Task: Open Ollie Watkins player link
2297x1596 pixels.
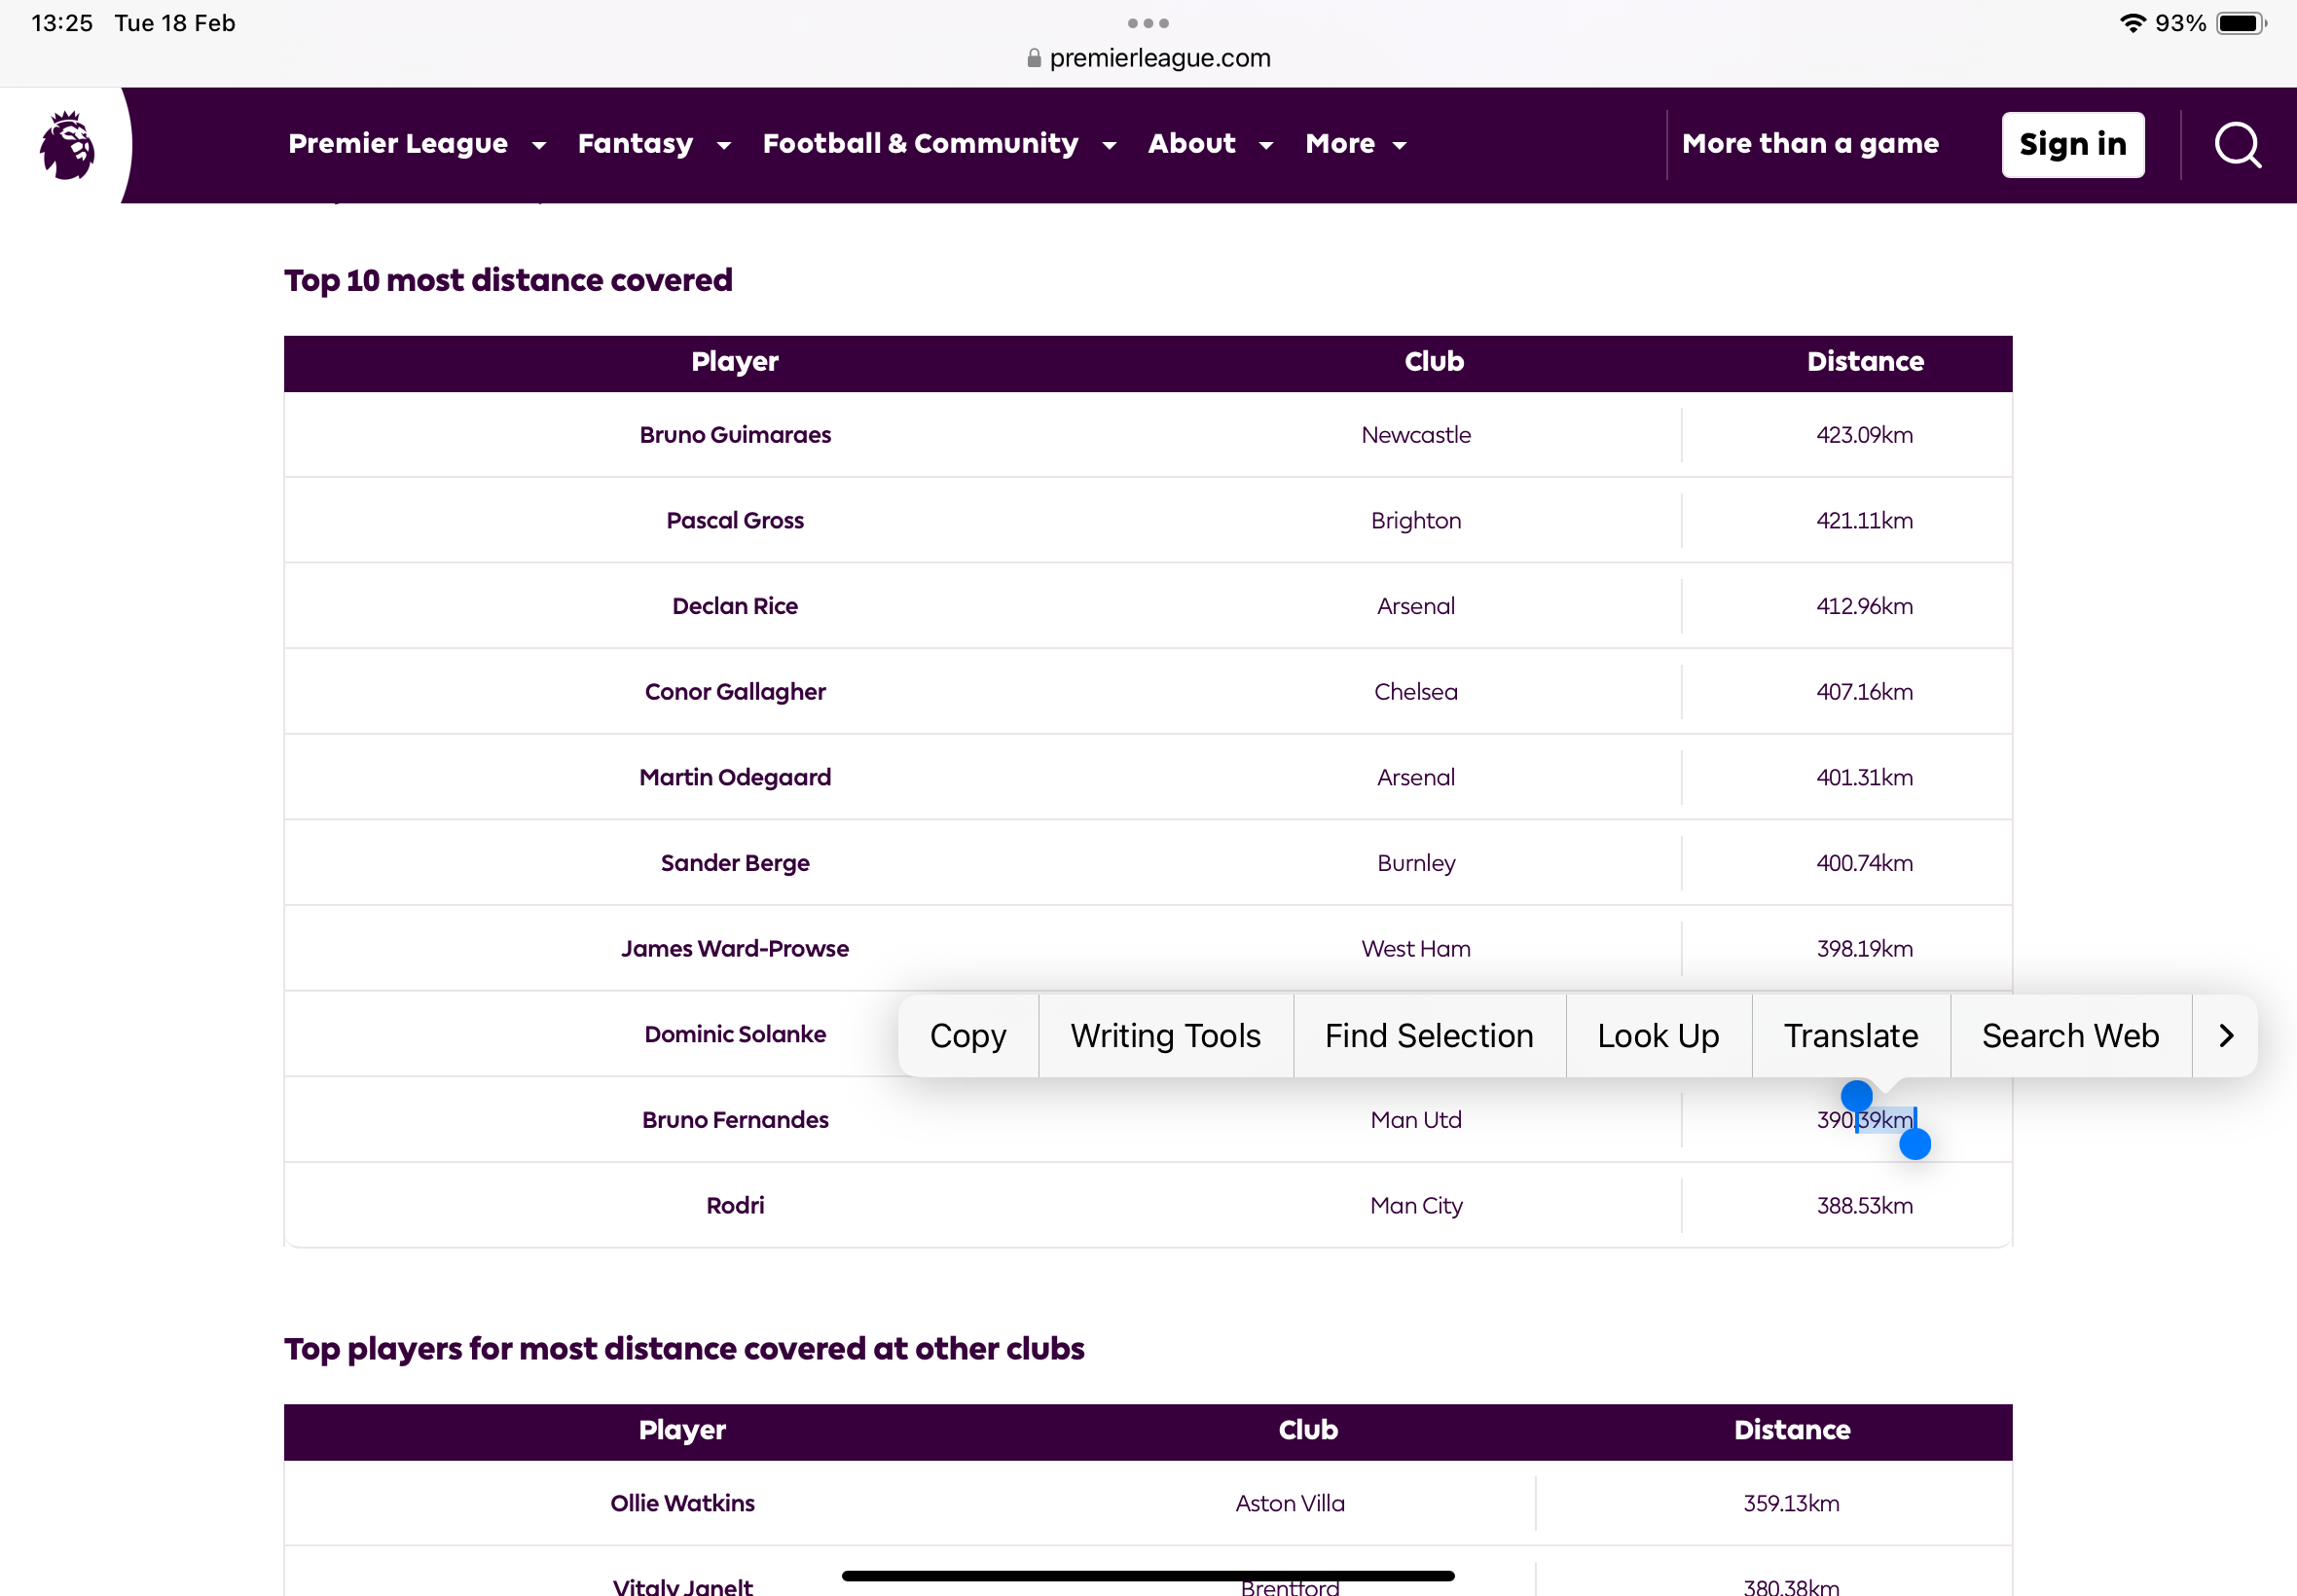Action: 682,1503
